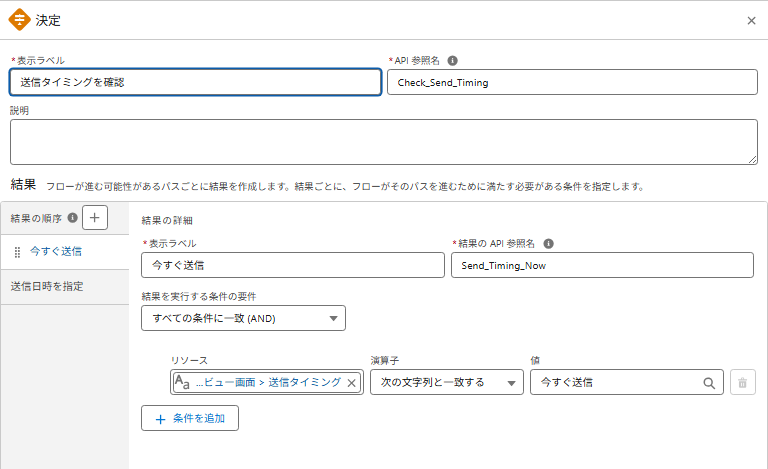The image size is (768, 469).
Task: Click into the 説明 description textarea
Action: point(383,141)
